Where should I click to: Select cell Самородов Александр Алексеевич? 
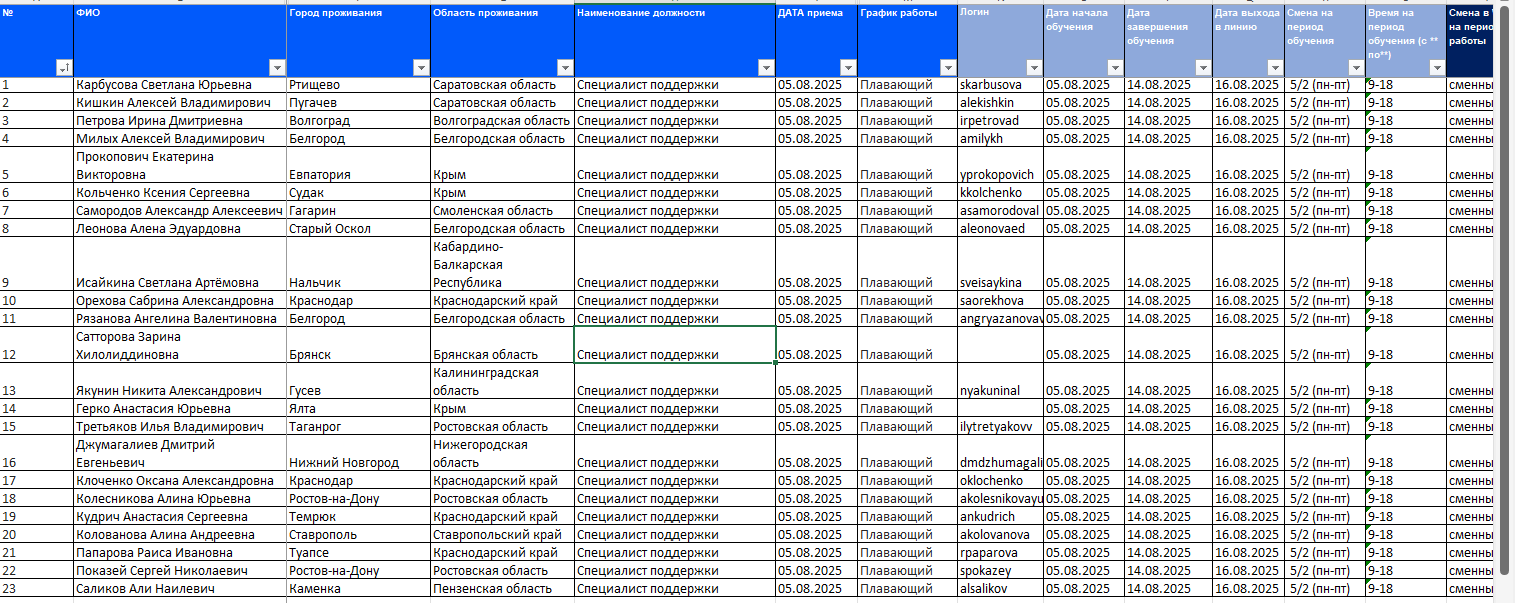tap(180, 211)
